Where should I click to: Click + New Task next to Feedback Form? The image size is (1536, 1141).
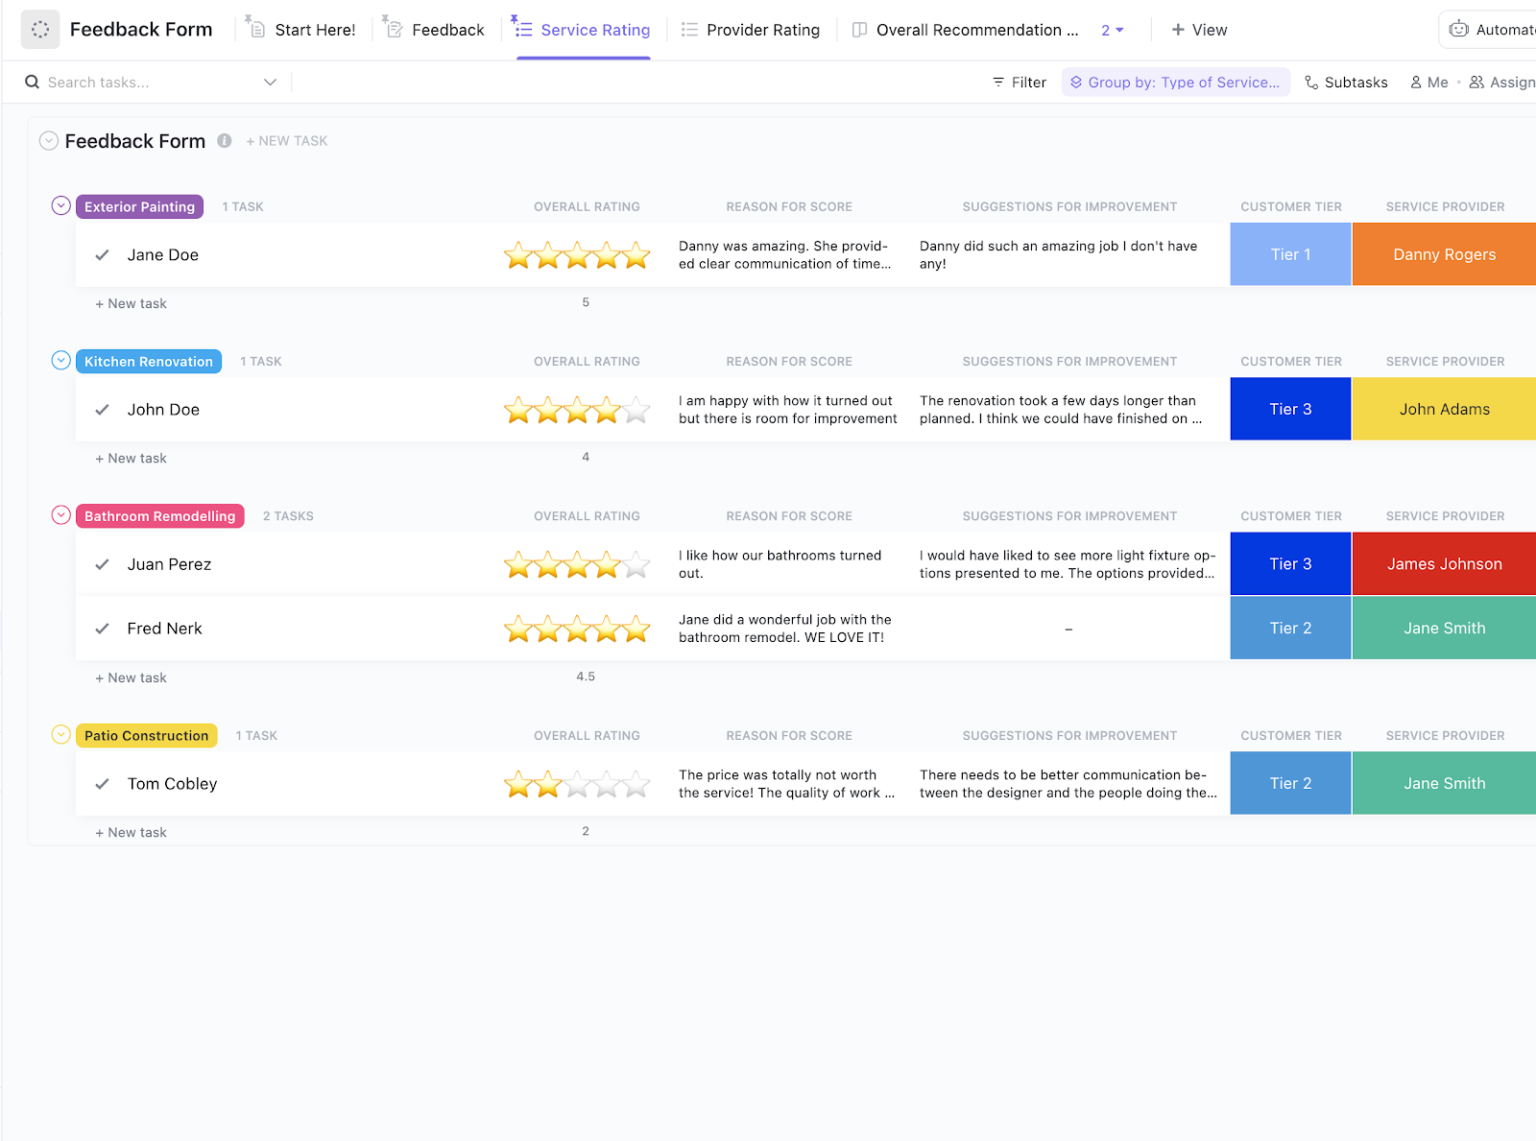286,141
